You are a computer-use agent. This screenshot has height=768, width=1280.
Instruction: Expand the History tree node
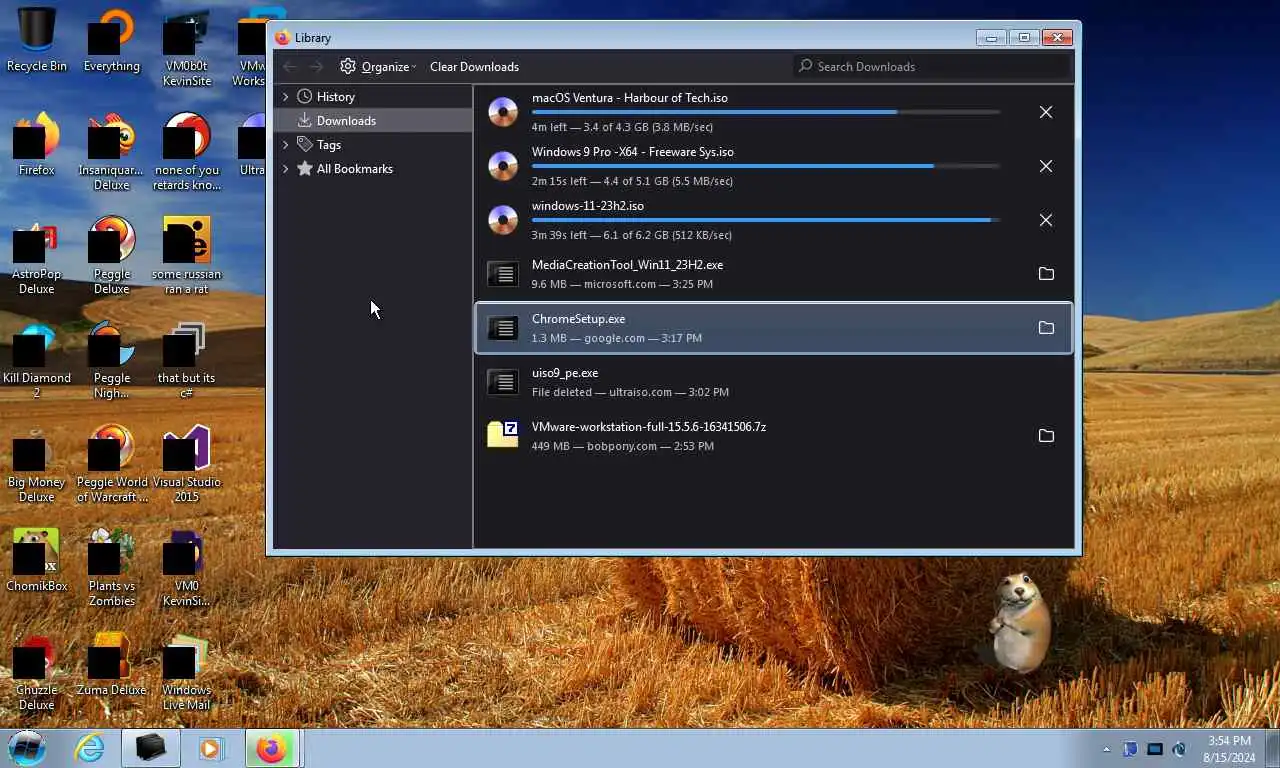pyautogui.click(x=285, y=97)
